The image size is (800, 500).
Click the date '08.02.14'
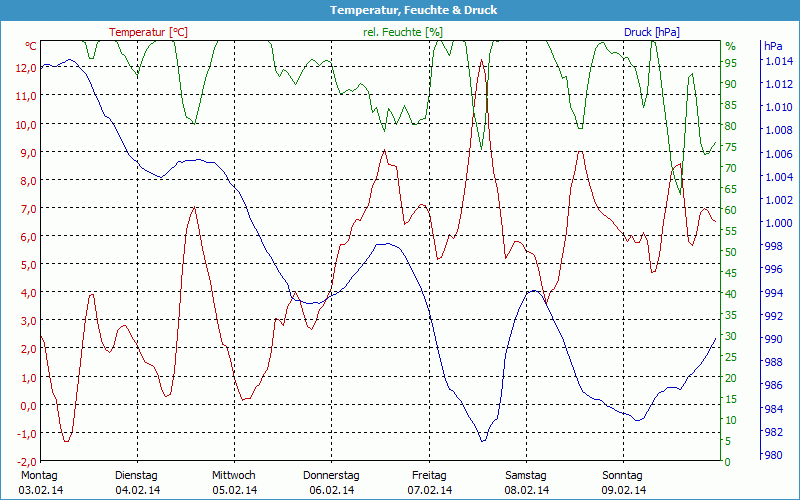pos(527,490)
